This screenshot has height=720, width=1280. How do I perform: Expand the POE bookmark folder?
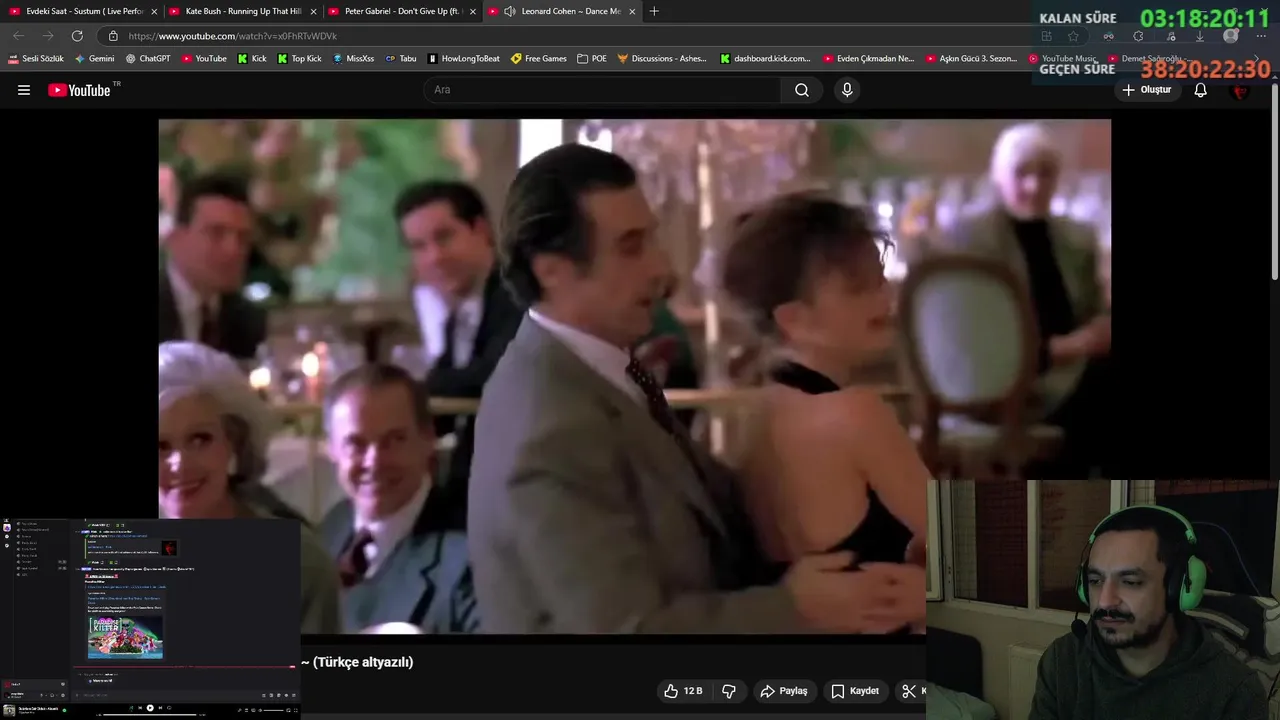click(592, 59)
